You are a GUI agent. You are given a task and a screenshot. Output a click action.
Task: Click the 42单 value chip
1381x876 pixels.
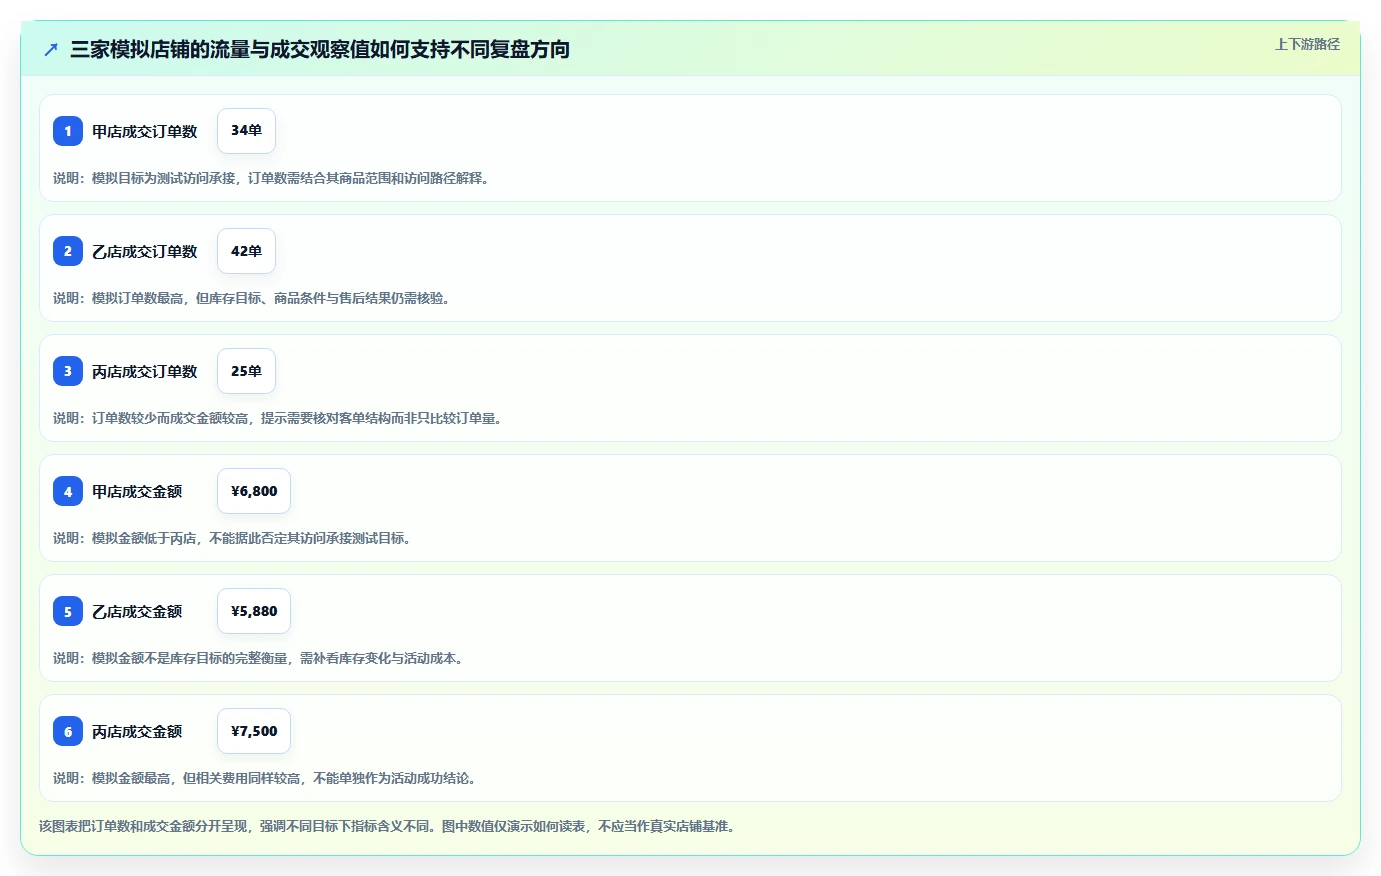(x=246, y=251)
